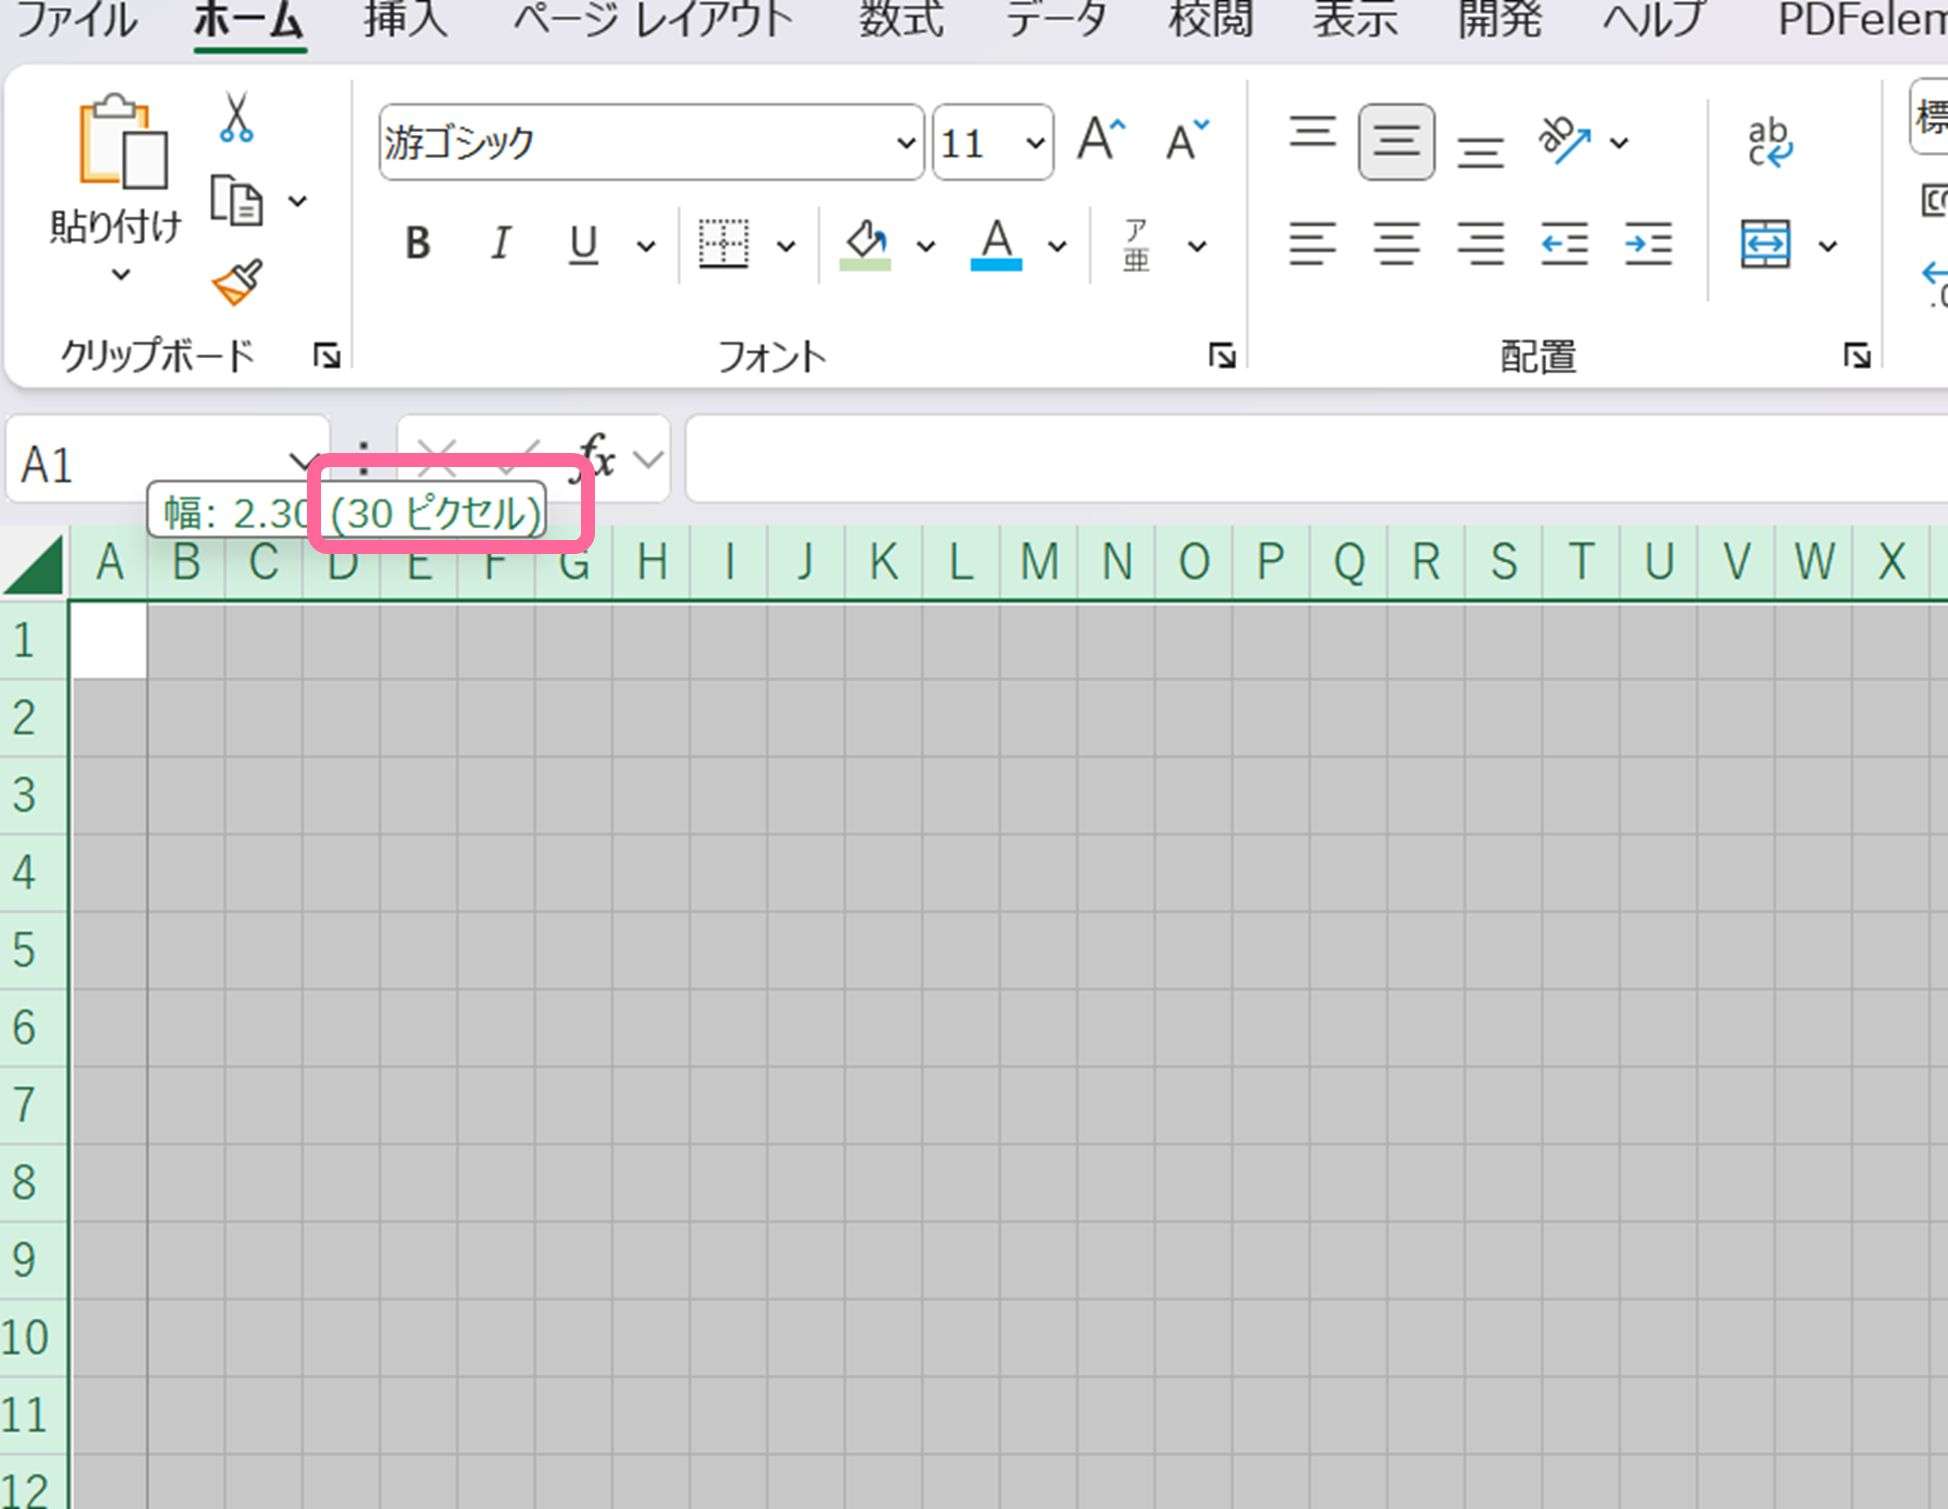Decrease indent
This screenshot has width=1948, height=1509.
pyautogui.click(x=1564, y=244)
